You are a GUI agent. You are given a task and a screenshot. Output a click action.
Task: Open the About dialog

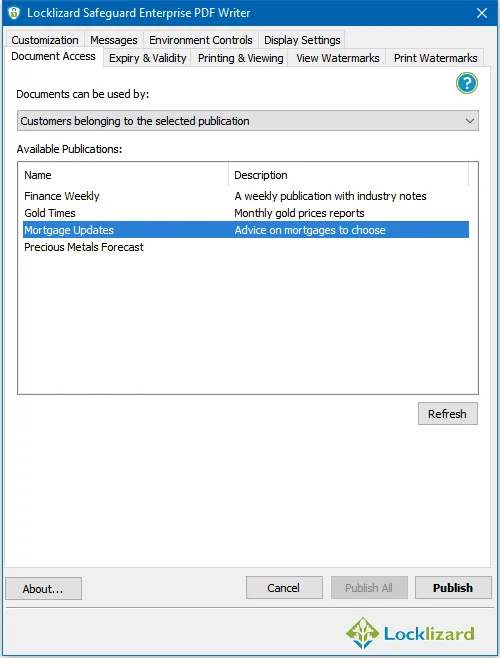click(43, 588)
